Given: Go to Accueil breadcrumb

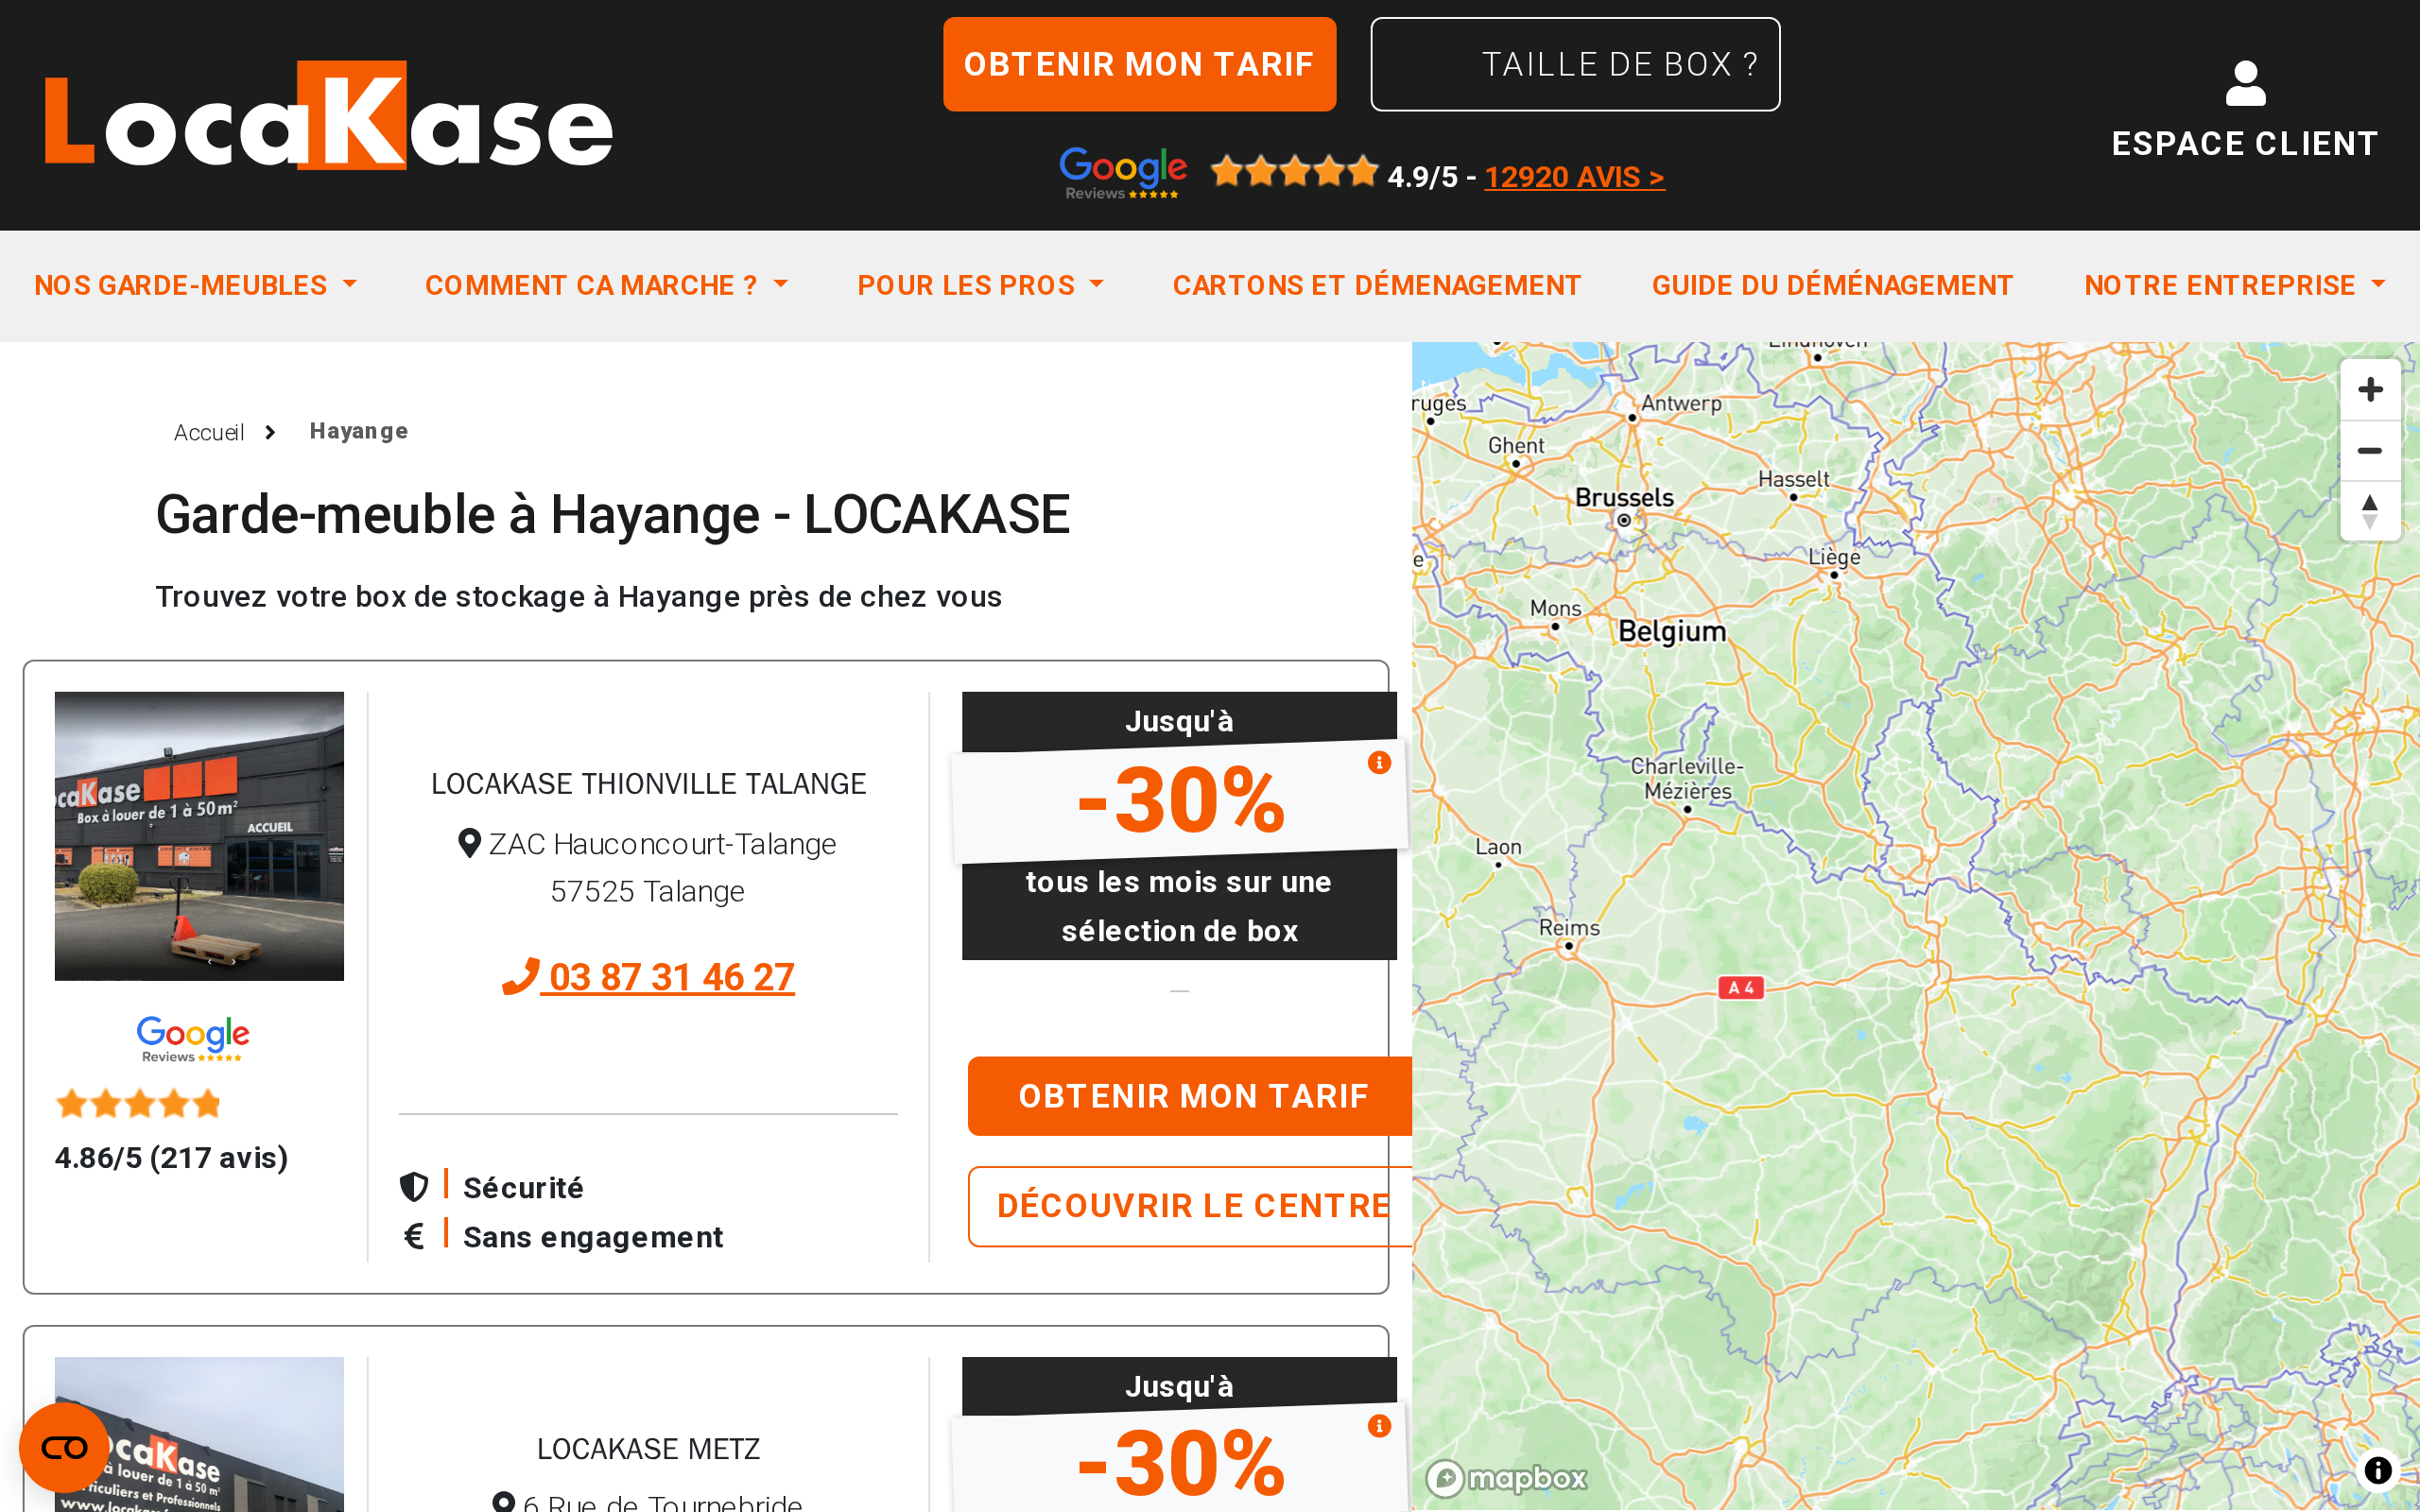Looking at the screenshot, I should pyautogui.click(x=209, y=432).
